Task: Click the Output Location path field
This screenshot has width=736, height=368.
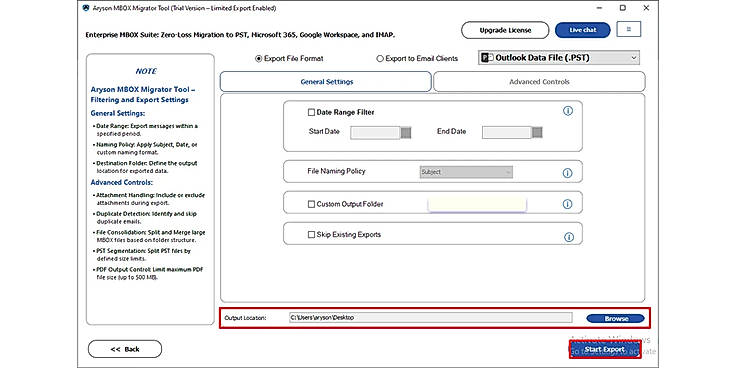Action: pyautogui.click(x=430, y=318)
